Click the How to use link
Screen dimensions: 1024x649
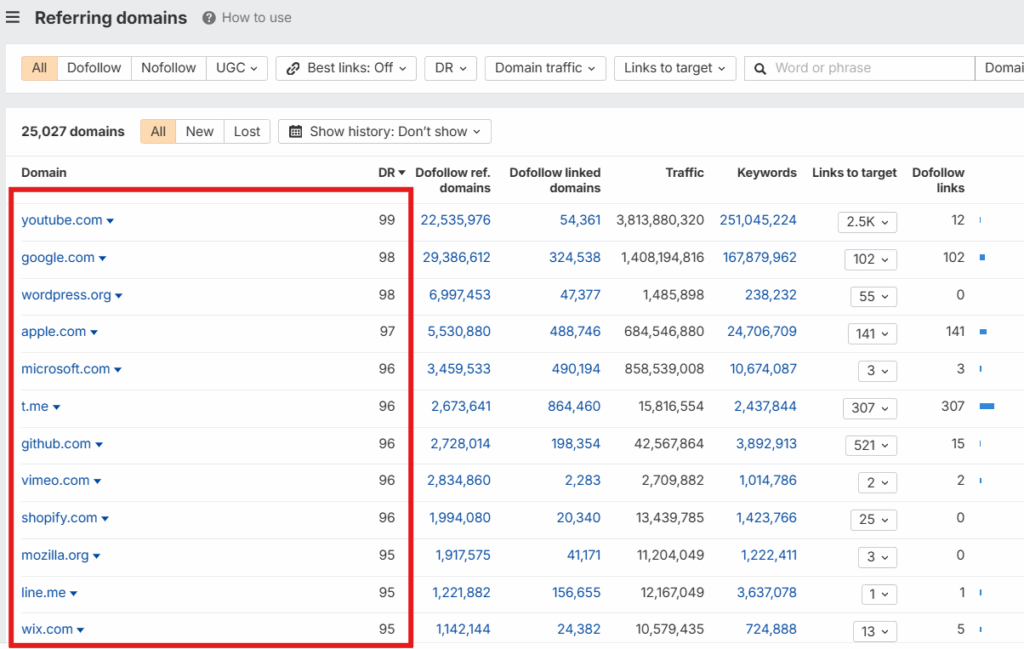coord(257,18)
